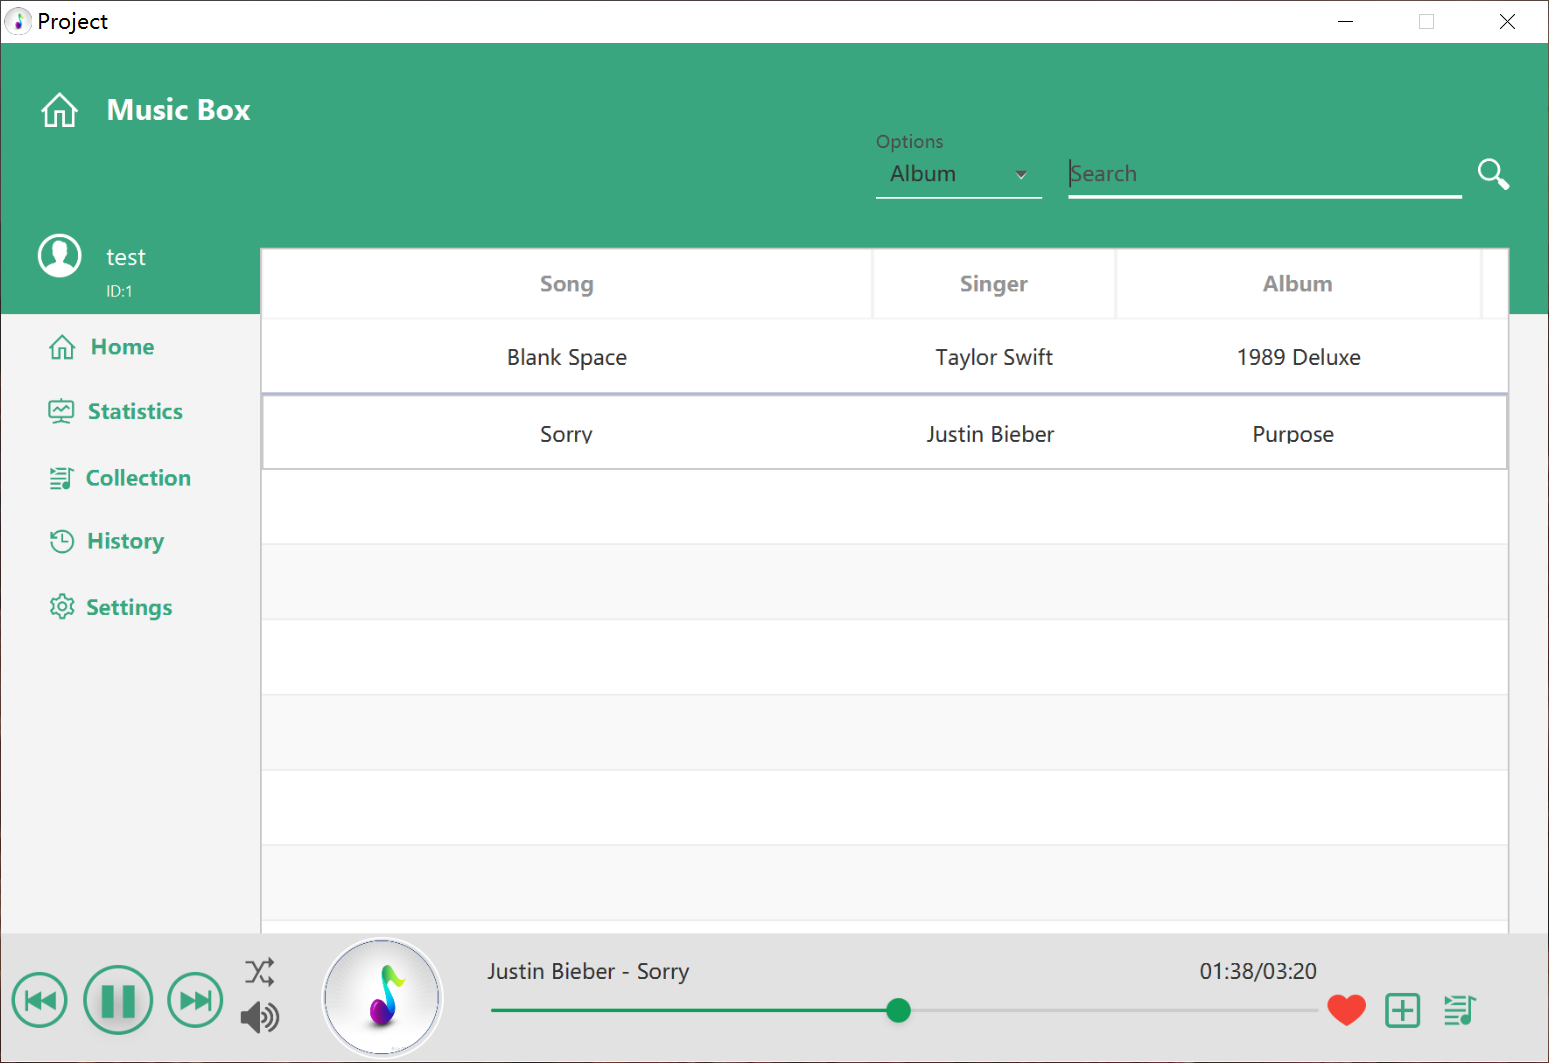Select the Sorry song cell
Viewport: 1549px width, 1063px height.
[567, 433]
